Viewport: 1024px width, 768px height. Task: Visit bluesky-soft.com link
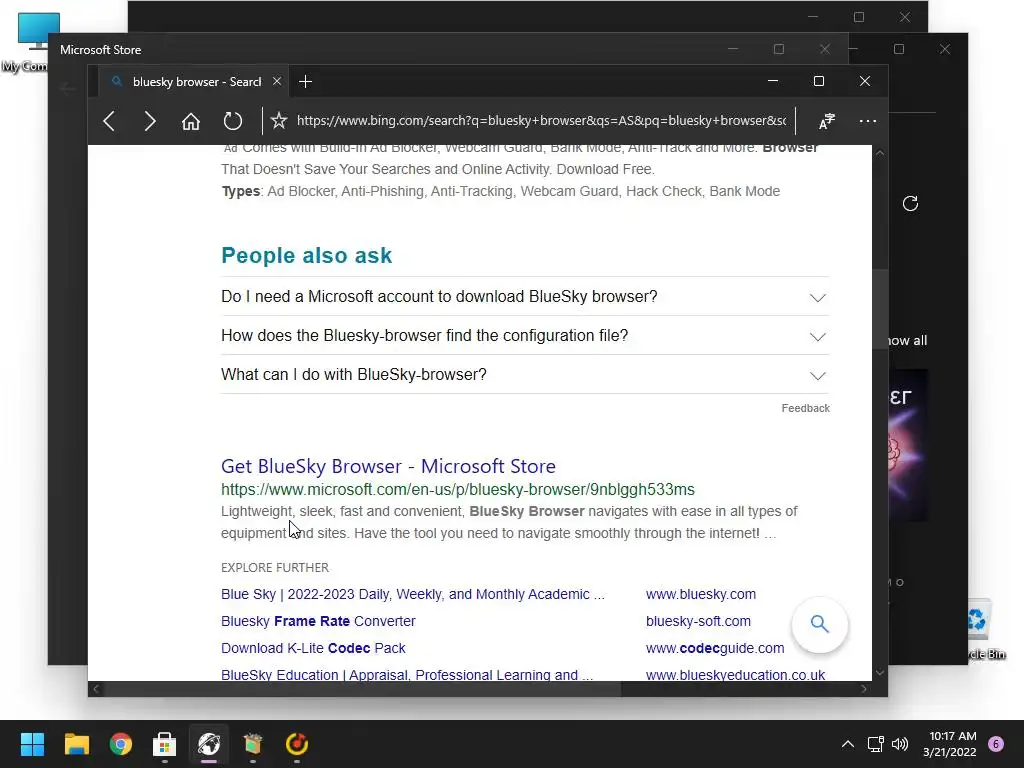click(x=698, y=621)
